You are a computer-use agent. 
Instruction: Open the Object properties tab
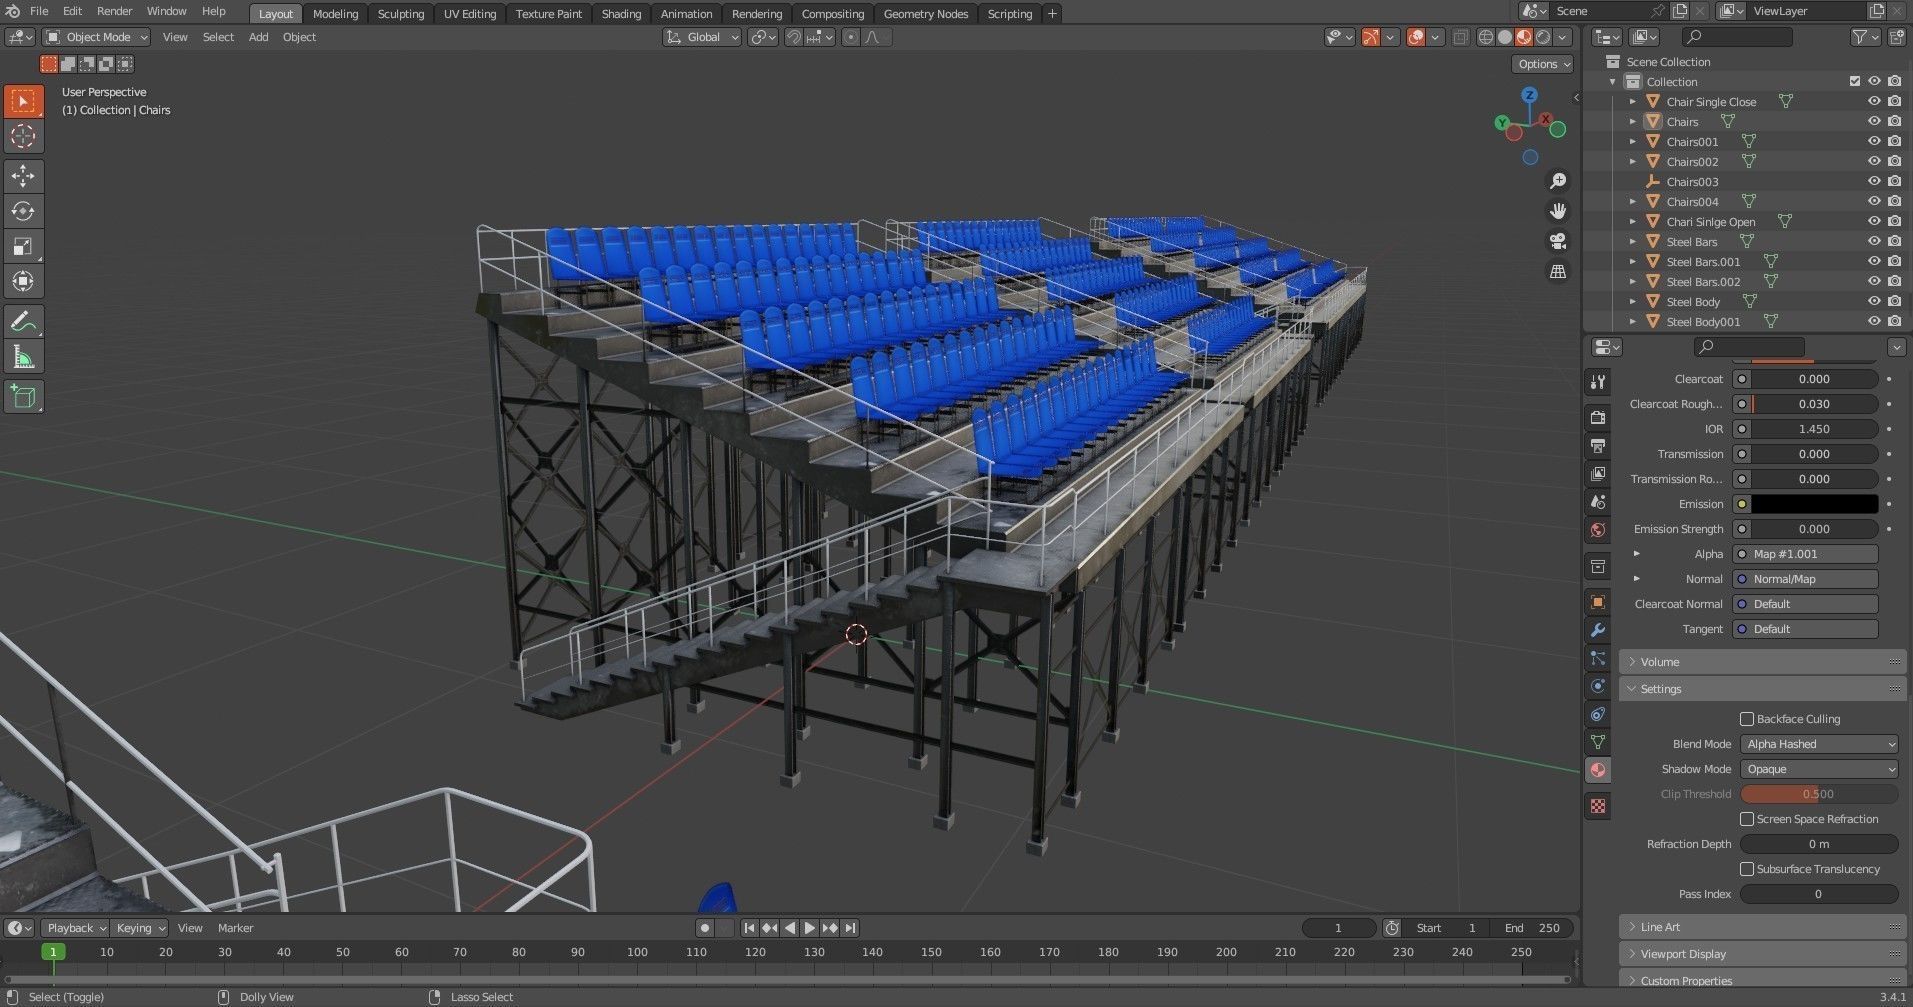pos(1598,602)
